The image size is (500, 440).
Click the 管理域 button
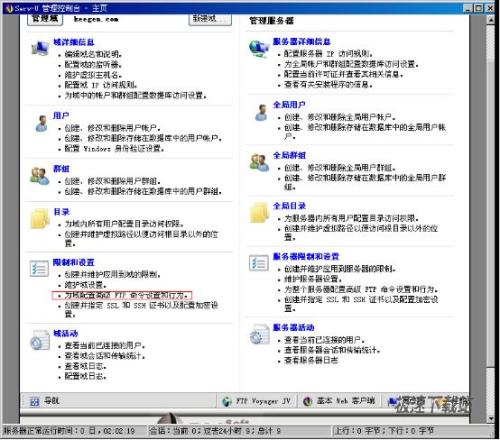point(45,19)
